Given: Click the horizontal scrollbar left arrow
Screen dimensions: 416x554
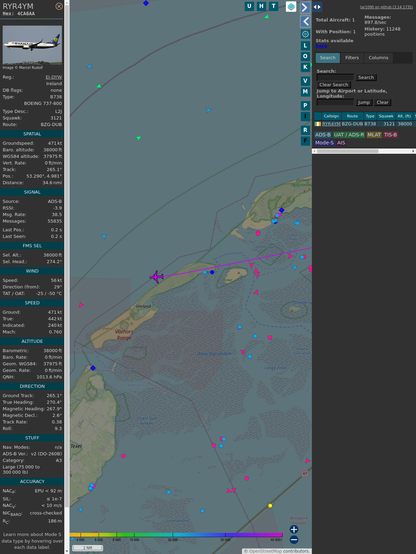Looking at the screenshot, I should (314, 151).
